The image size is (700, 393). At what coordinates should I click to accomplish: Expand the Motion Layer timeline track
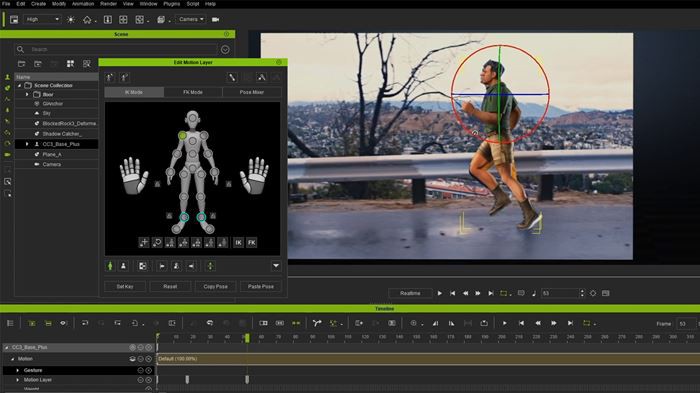17,380
